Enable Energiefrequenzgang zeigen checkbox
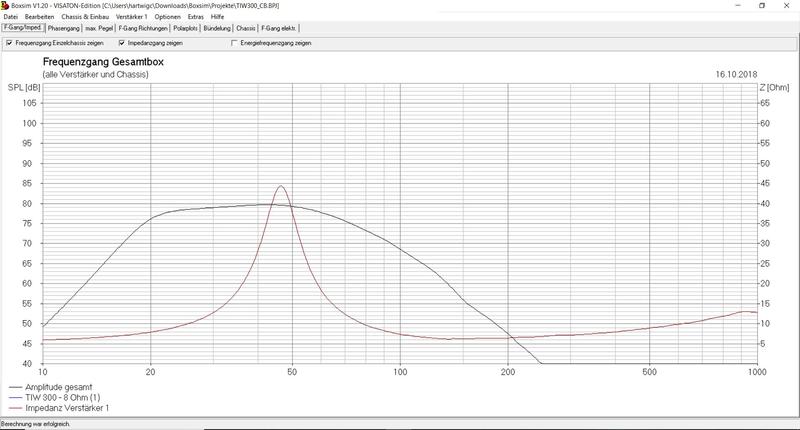 pos(235,44)
